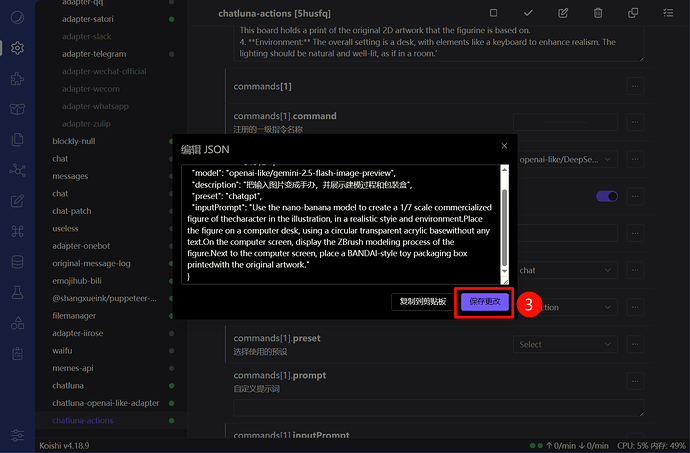Click the 保存更改 save changes button
This screenshot has height=453, width=690.
click(485, 301)
